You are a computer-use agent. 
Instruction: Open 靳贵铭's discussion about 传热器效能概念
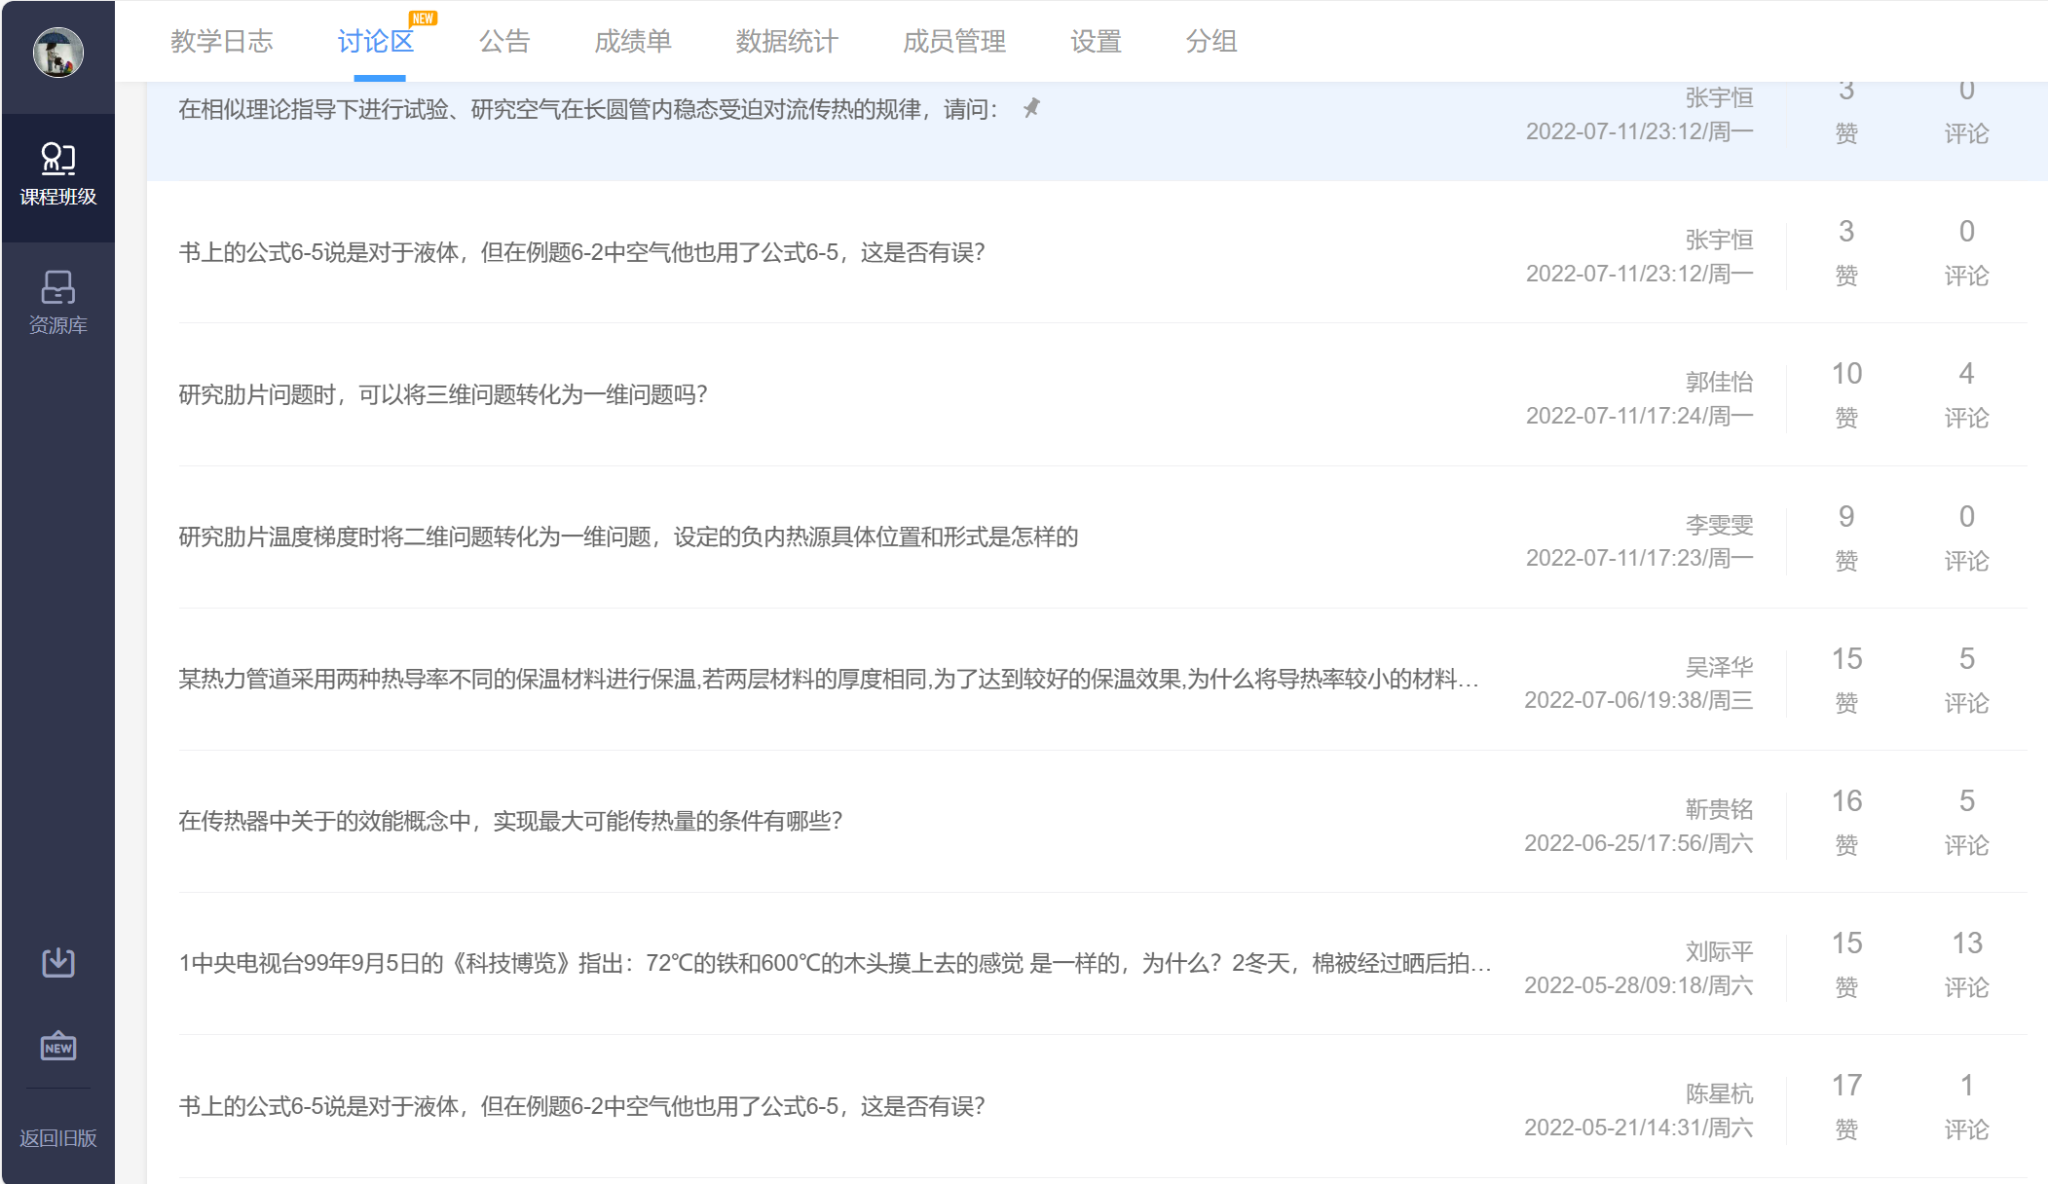510,821
